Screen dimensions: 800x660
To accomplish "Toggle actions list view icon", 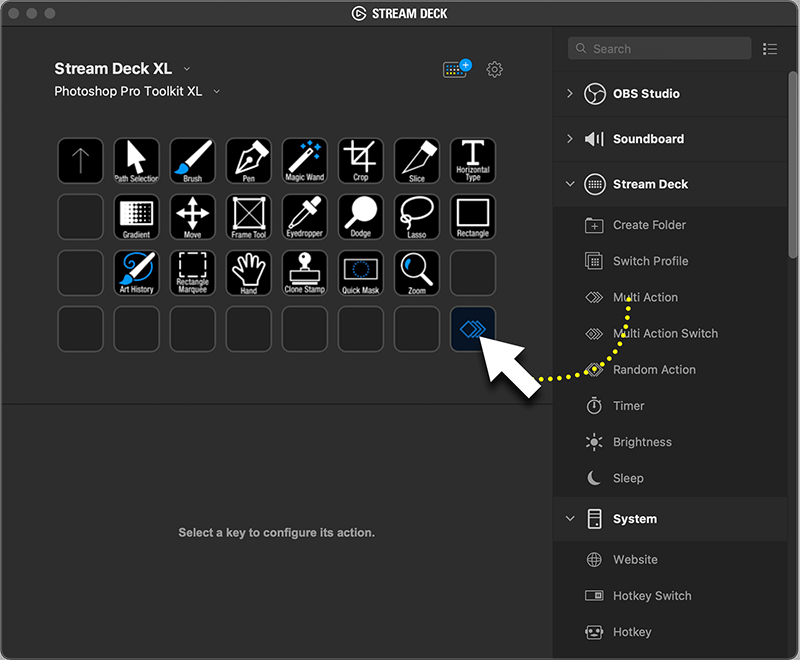I will 770,49.
